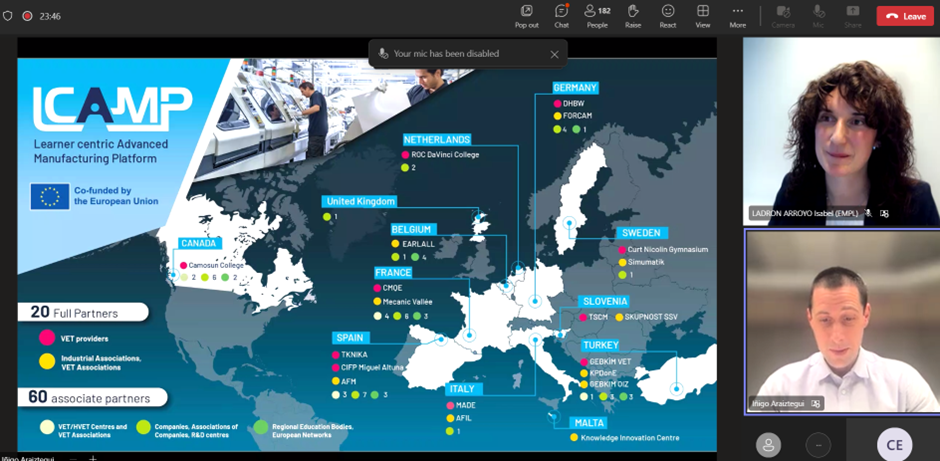Click the ellipsis participant overflow button

[x=818, y=445]
